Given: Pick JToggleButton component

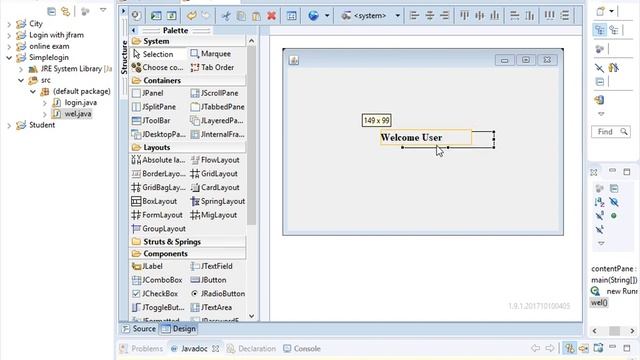Looking at the screenshot, I should tap(158, 307).
